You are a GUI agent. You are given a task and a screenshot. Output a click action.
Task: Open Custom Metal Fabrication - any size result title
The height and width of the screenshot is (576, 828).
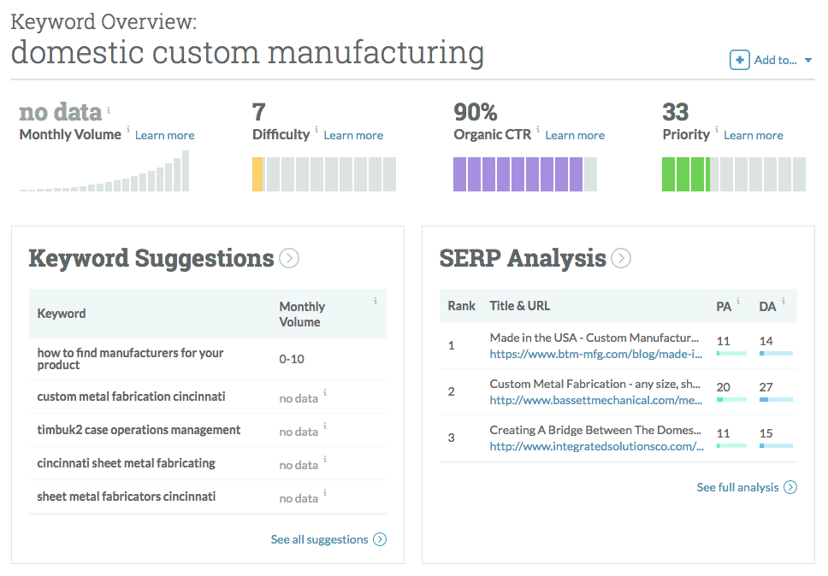595,384
